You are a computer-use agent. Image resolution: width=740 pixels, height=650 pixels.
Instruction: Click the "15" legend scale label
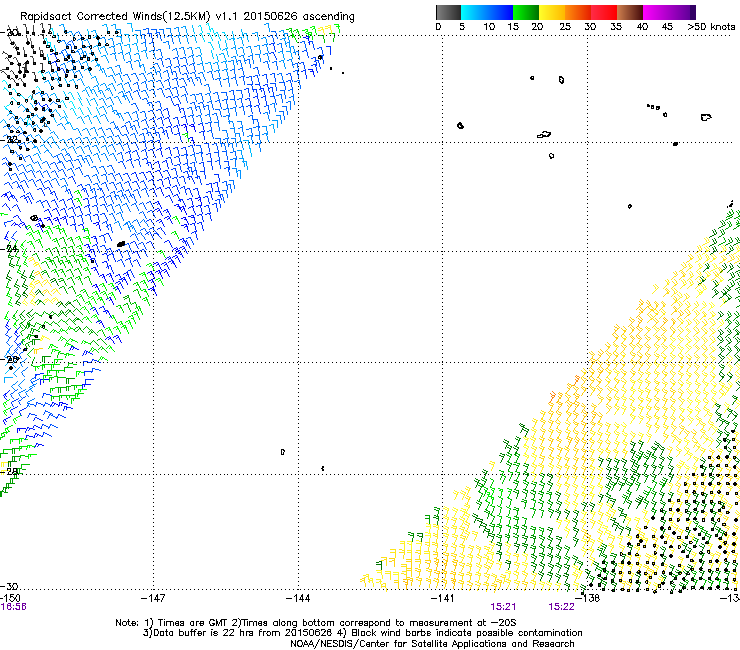pos(513,27)
